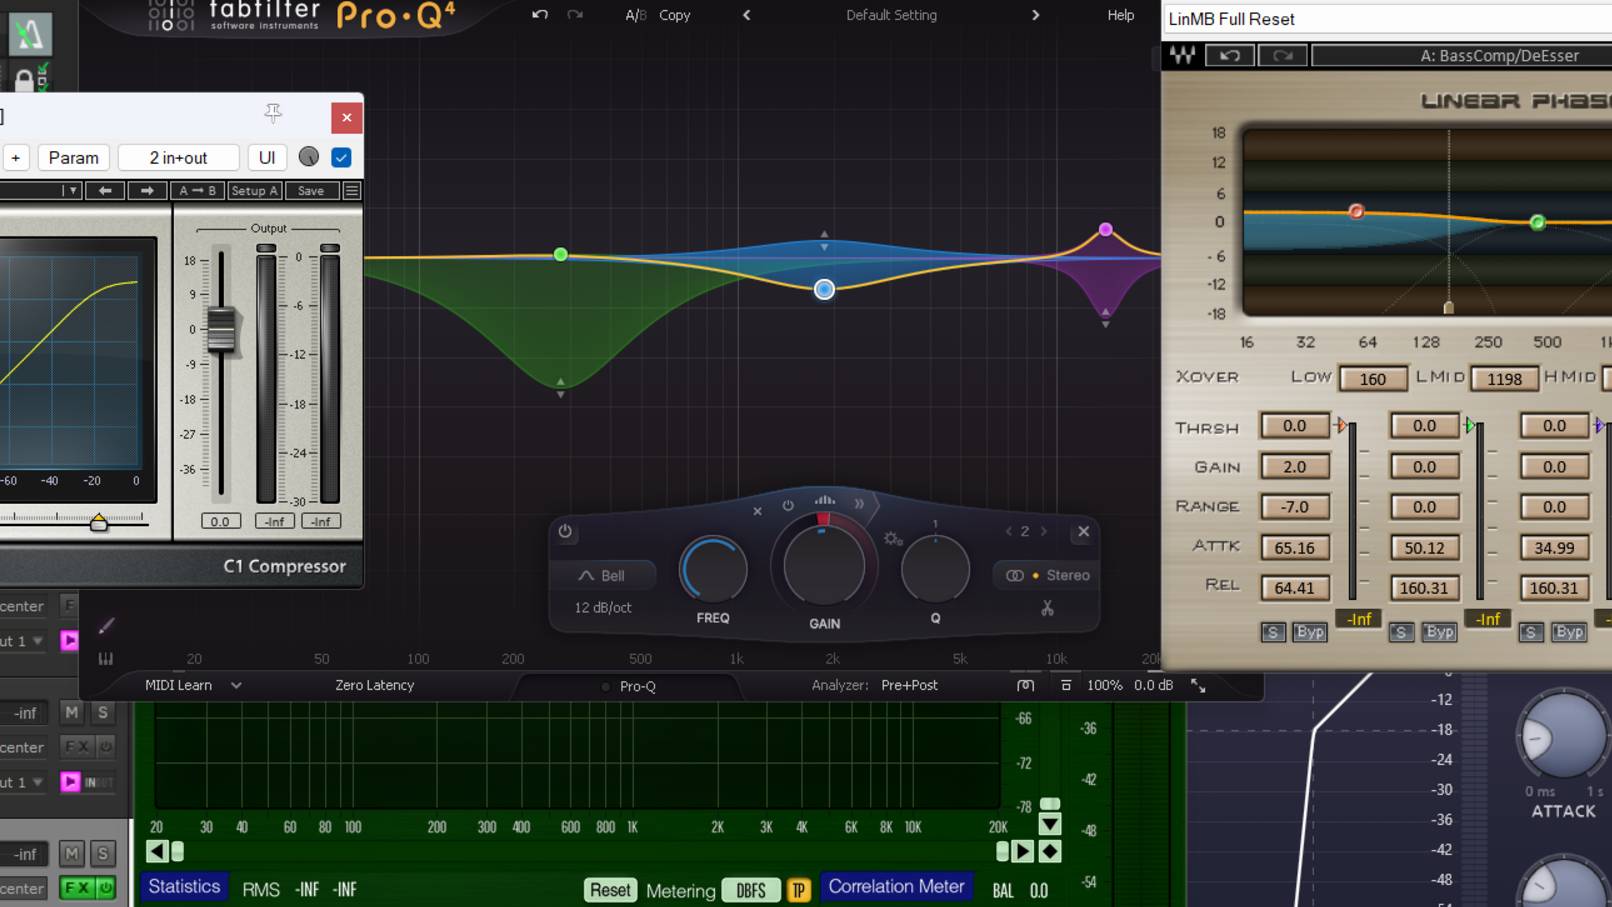Screen dimensions: 1612x907
Task: Select the blue EQ band node
Action: (x=824, y=289)
